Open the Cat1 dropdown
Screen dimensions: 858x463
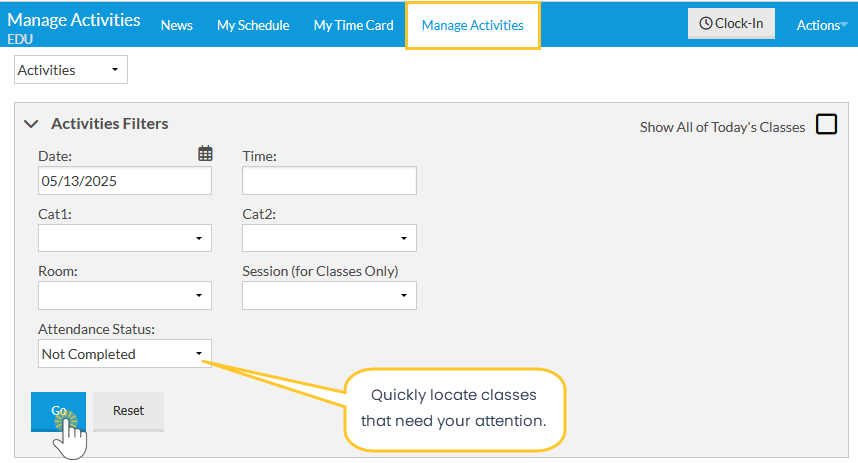click(125, 238)
